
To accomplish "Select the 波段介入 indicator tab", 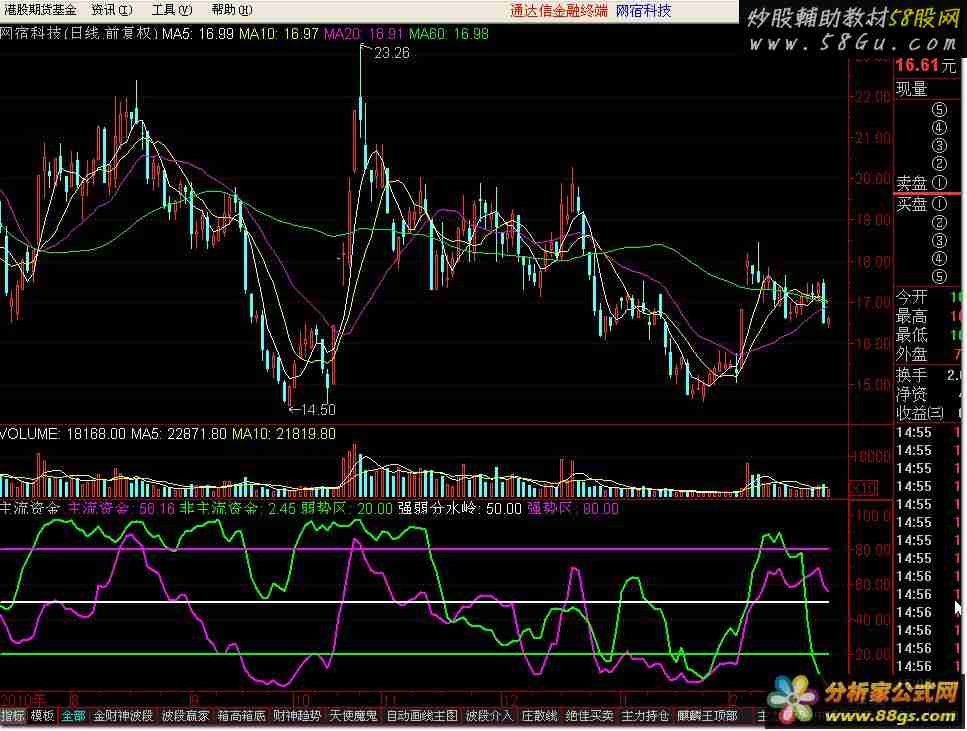I will (489, 716).
